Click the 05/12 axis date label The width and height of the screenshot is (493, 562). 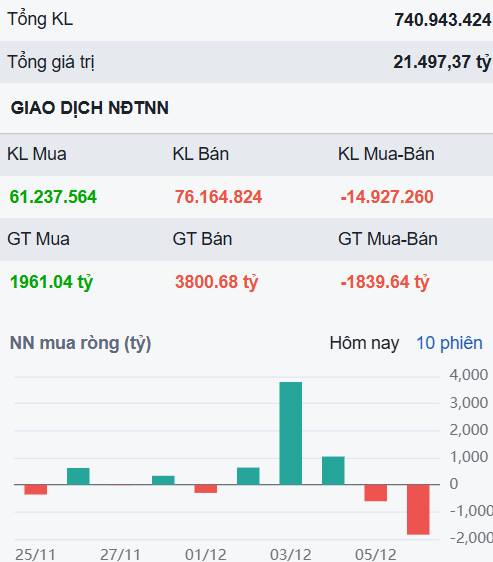376,554
